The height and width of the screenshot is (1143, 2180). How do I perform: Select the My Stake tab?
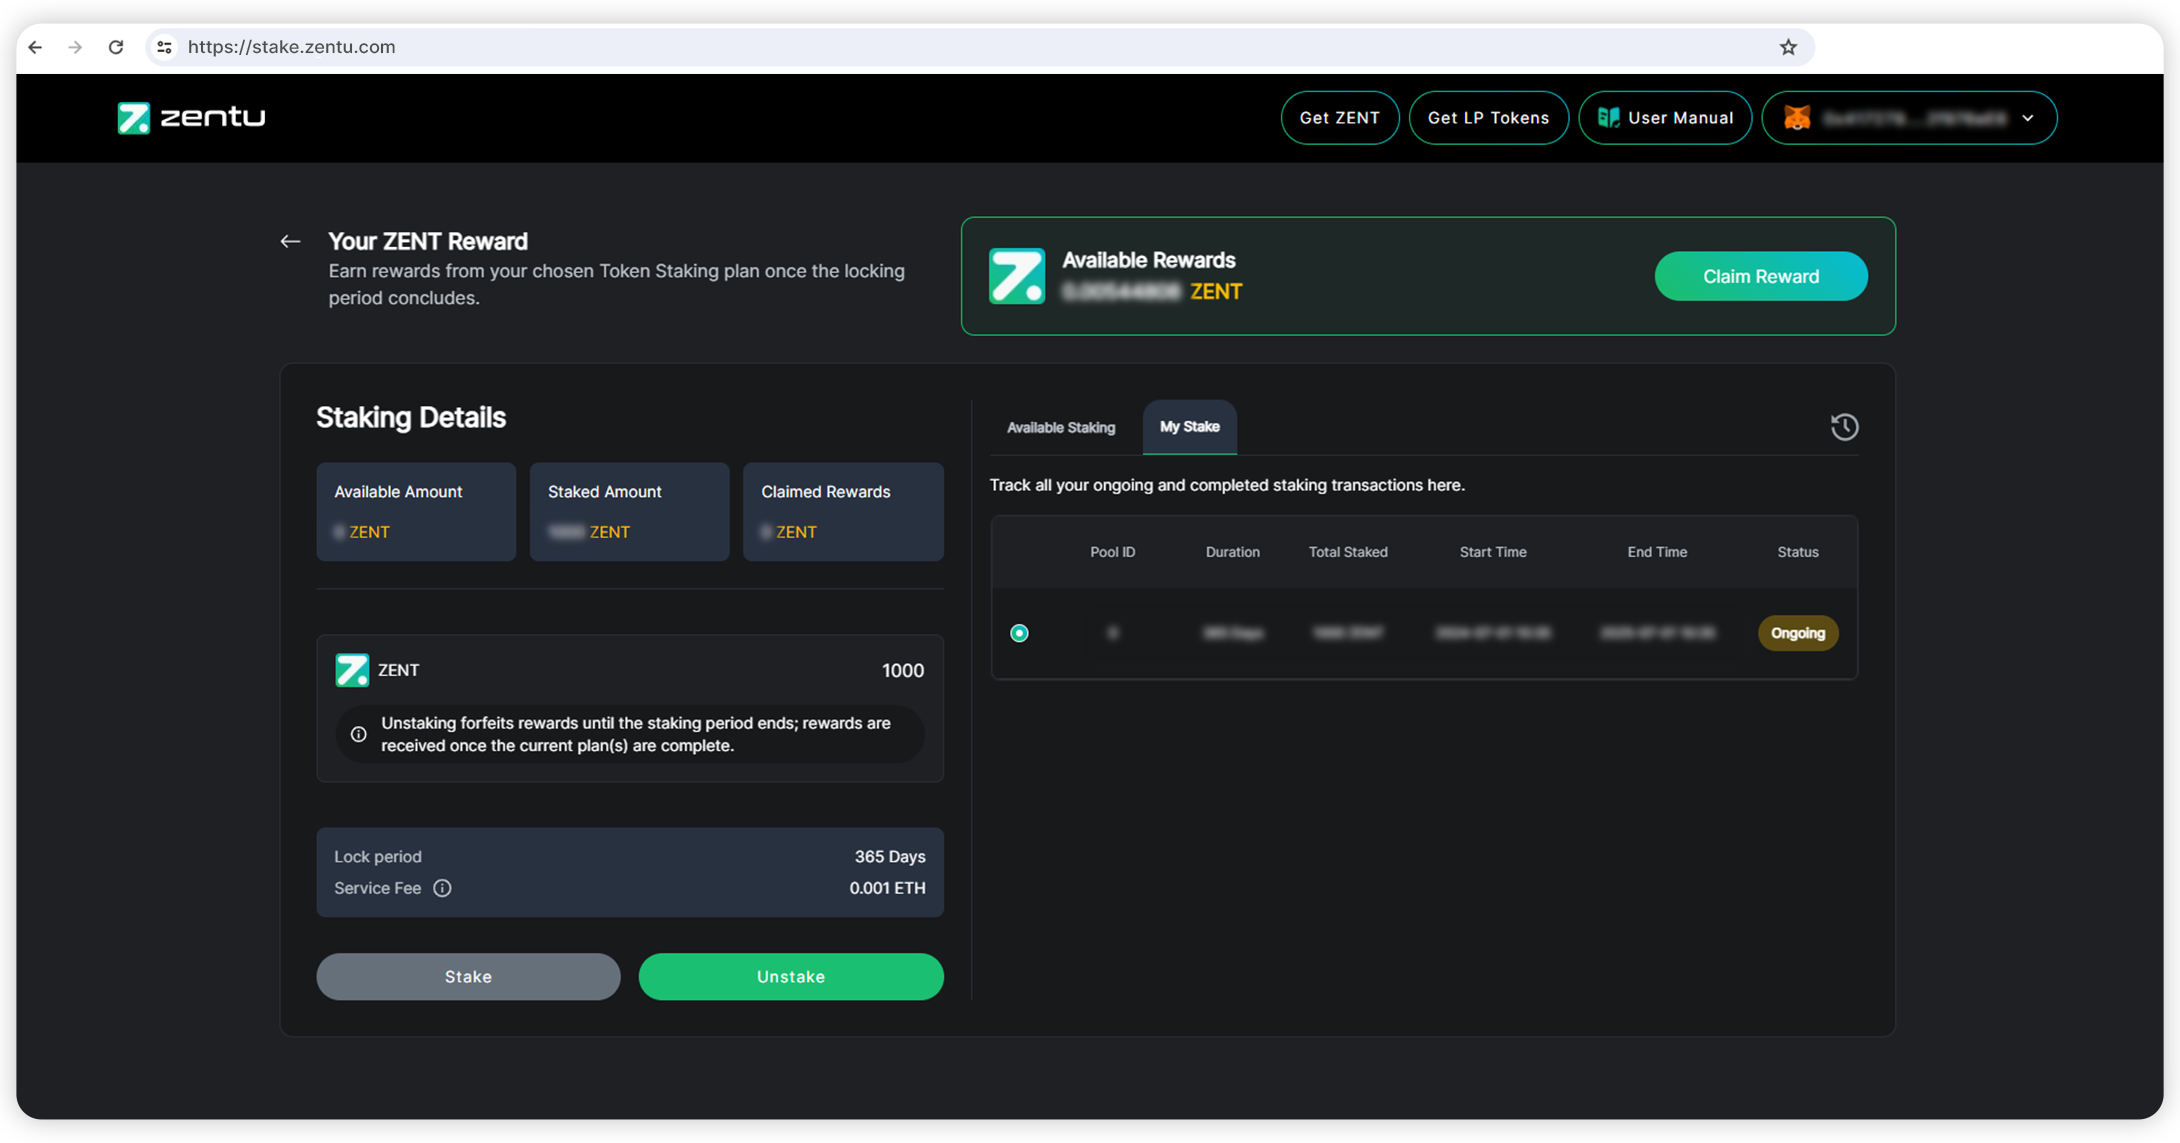1189,427
